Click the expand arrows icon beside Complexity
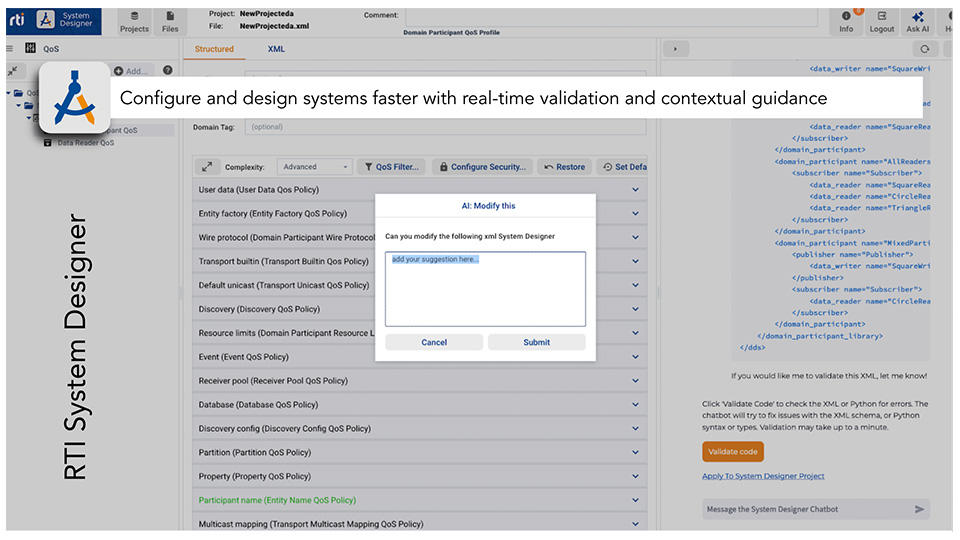 pos(207,167)
